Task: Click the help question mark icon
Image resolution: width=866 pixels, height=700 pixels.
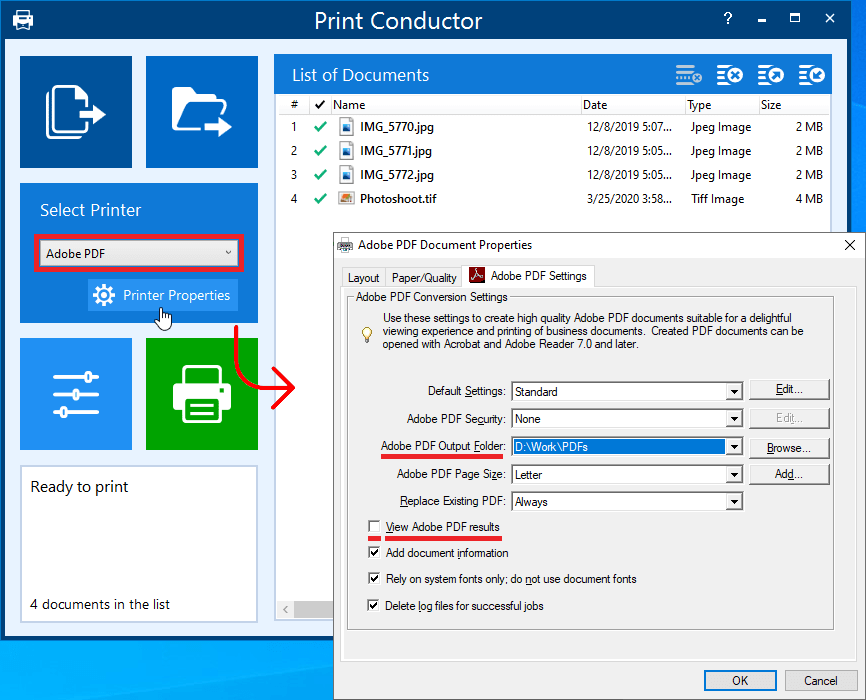Action: [x=728, y=19]
